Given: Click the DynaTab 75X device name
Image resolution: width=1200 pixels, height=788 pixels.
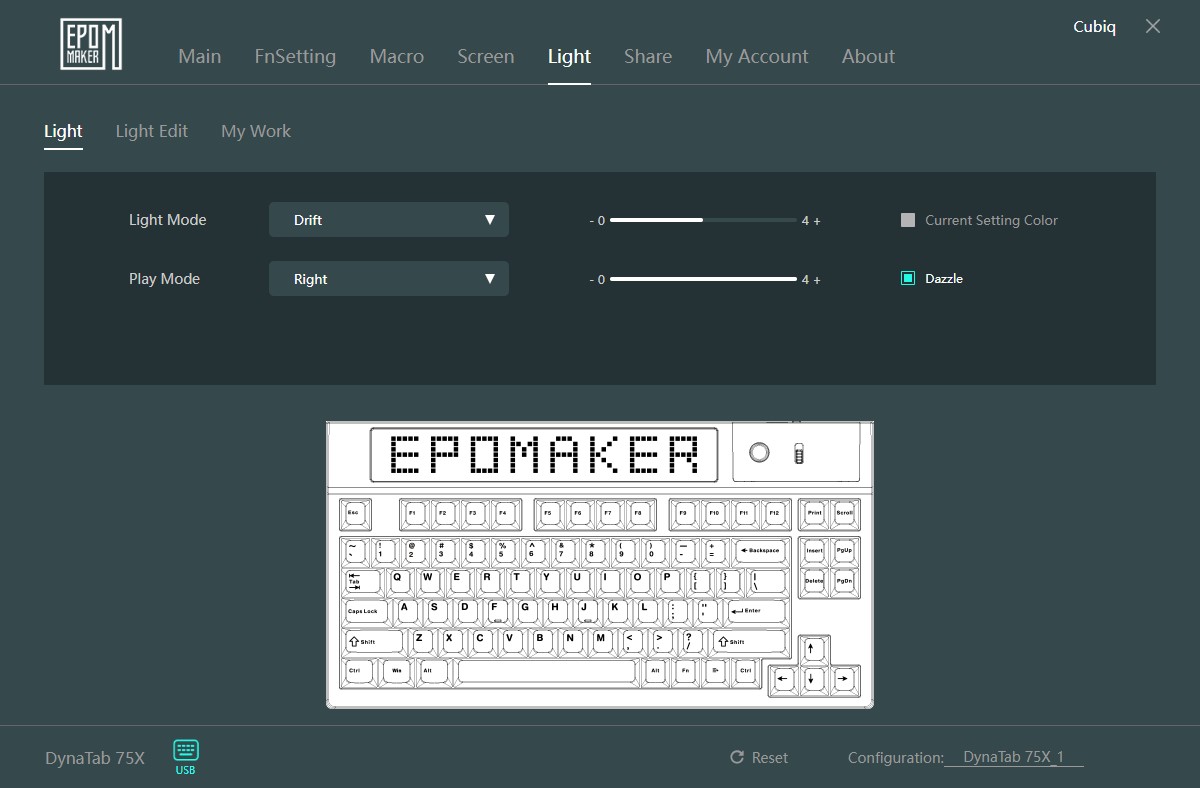Looking at the screenshot, I should [x=95, y=758].
